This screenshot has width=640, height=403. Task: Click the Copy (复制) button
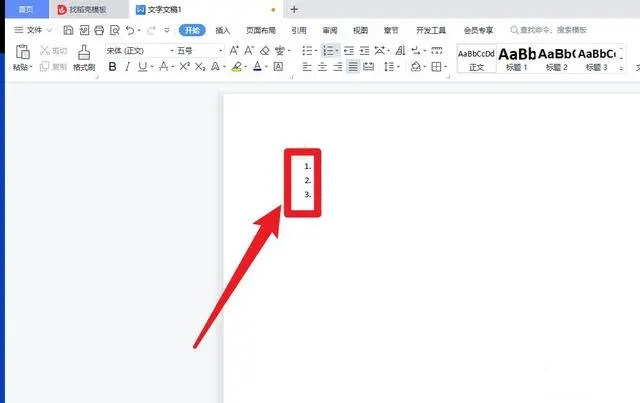[x=53, y=66]
